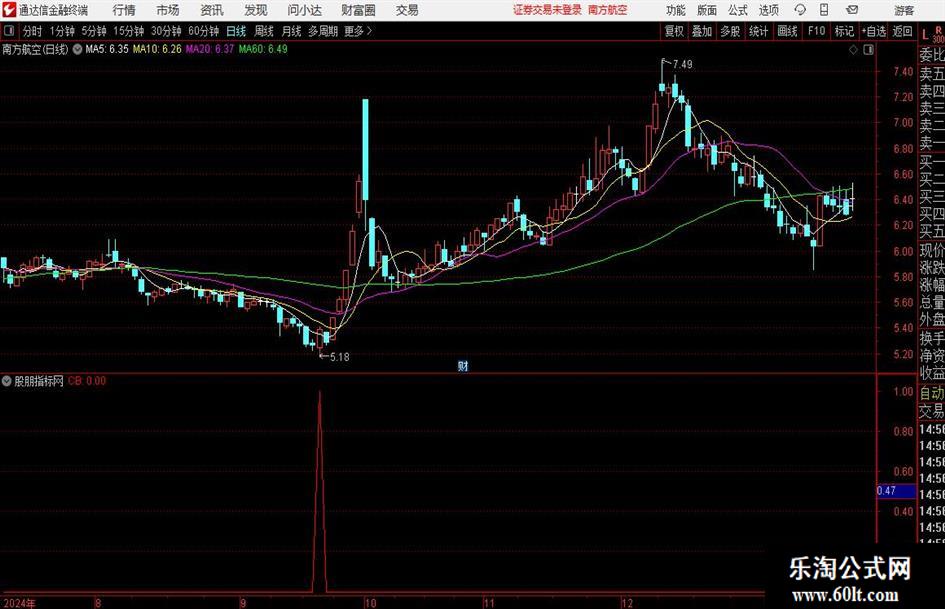Screen dimensions: 945x609
Task: Expand the 南方航空(日线) indicator dropdown arrow
Action: [78, 49]
